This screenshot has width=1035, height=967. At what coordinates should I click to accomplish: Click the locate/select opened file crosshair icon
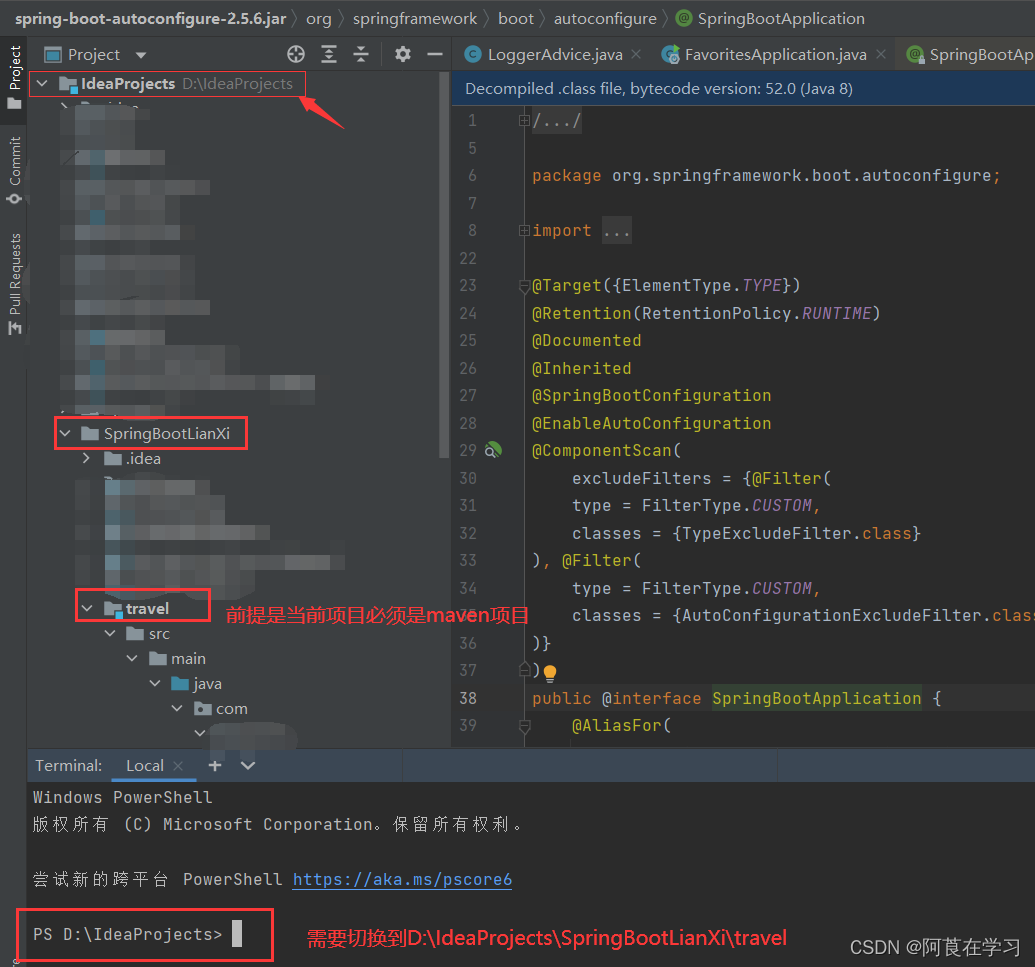(296, 54)
